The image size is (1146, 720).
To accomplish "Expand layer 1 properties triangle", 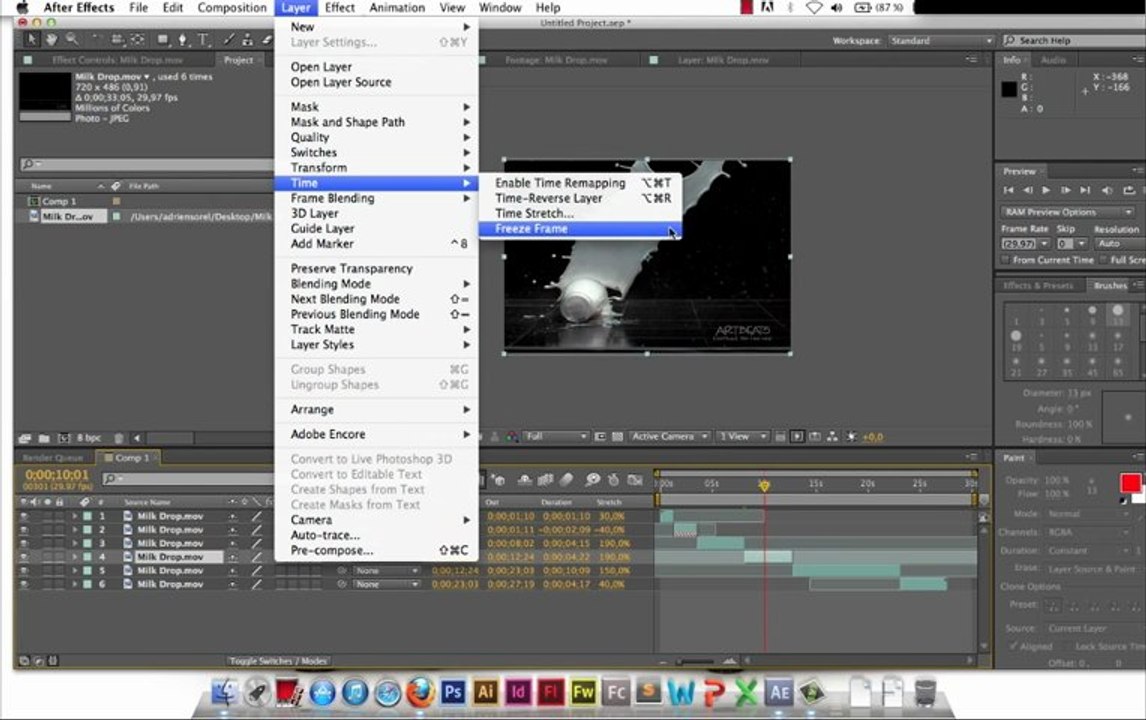I will (74, 516).
